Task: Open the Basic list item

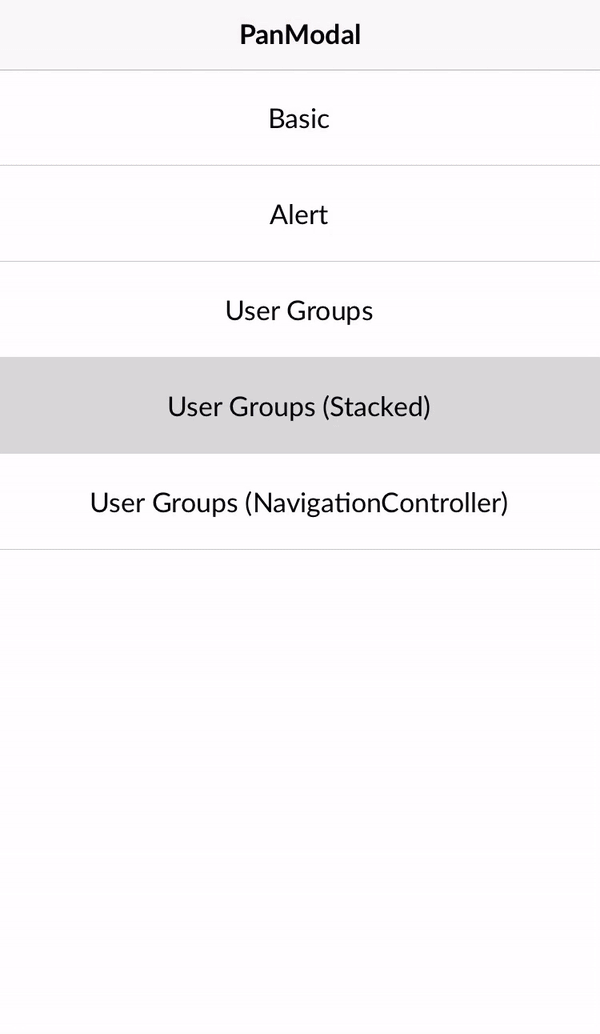Action: pyautogui.click(x=299, y=118)
